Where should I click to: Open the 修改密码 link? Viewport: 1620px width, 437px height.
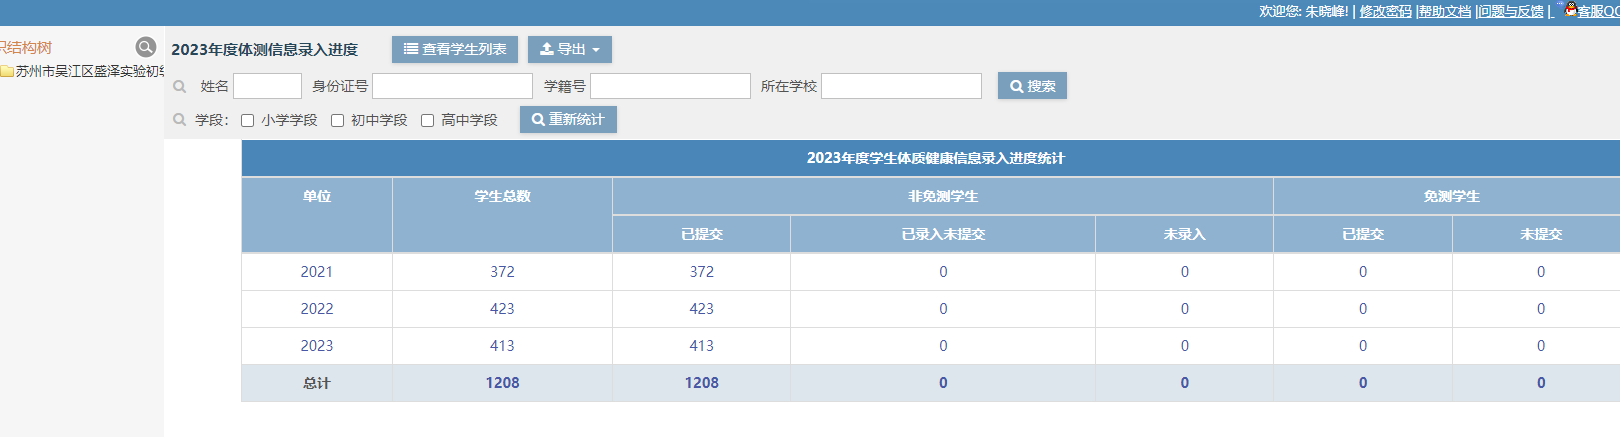[1385, 11]
